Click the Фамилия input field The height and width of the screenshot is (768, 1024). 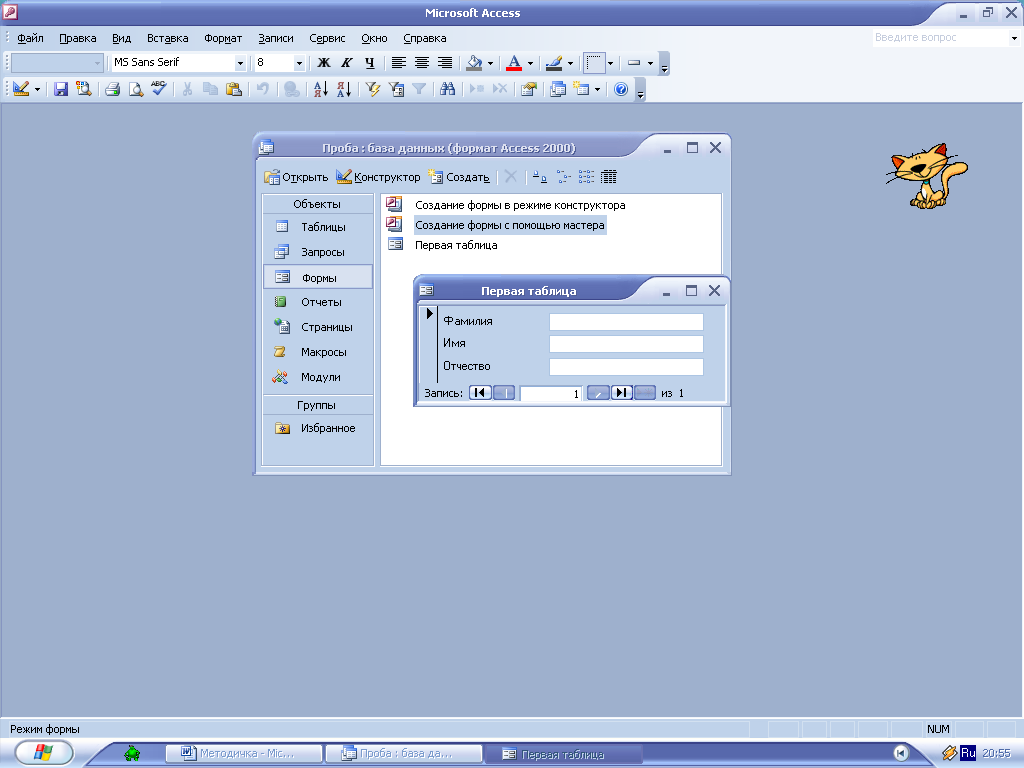(626, 322)
